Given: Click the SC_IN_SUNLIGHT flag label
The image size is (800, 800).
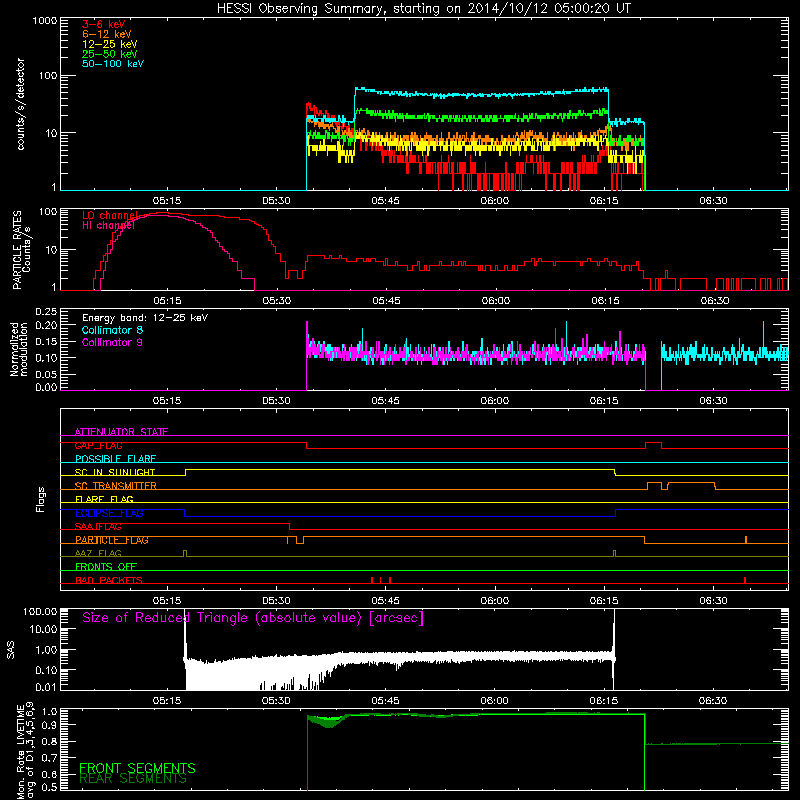Looking at the screenshot, I should 115,472.
